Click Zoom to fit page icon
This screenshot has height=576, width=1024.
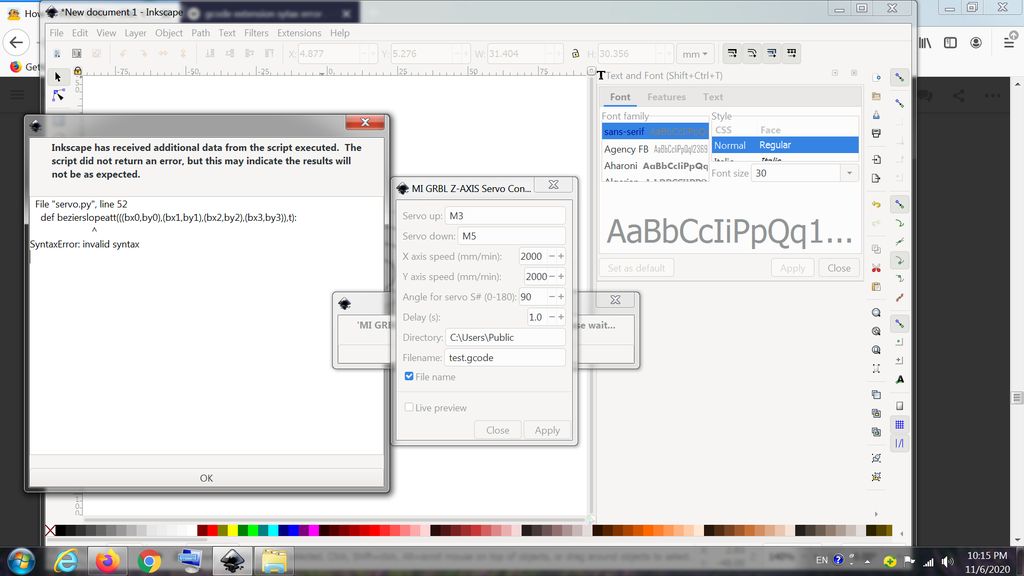coord(876,350)
